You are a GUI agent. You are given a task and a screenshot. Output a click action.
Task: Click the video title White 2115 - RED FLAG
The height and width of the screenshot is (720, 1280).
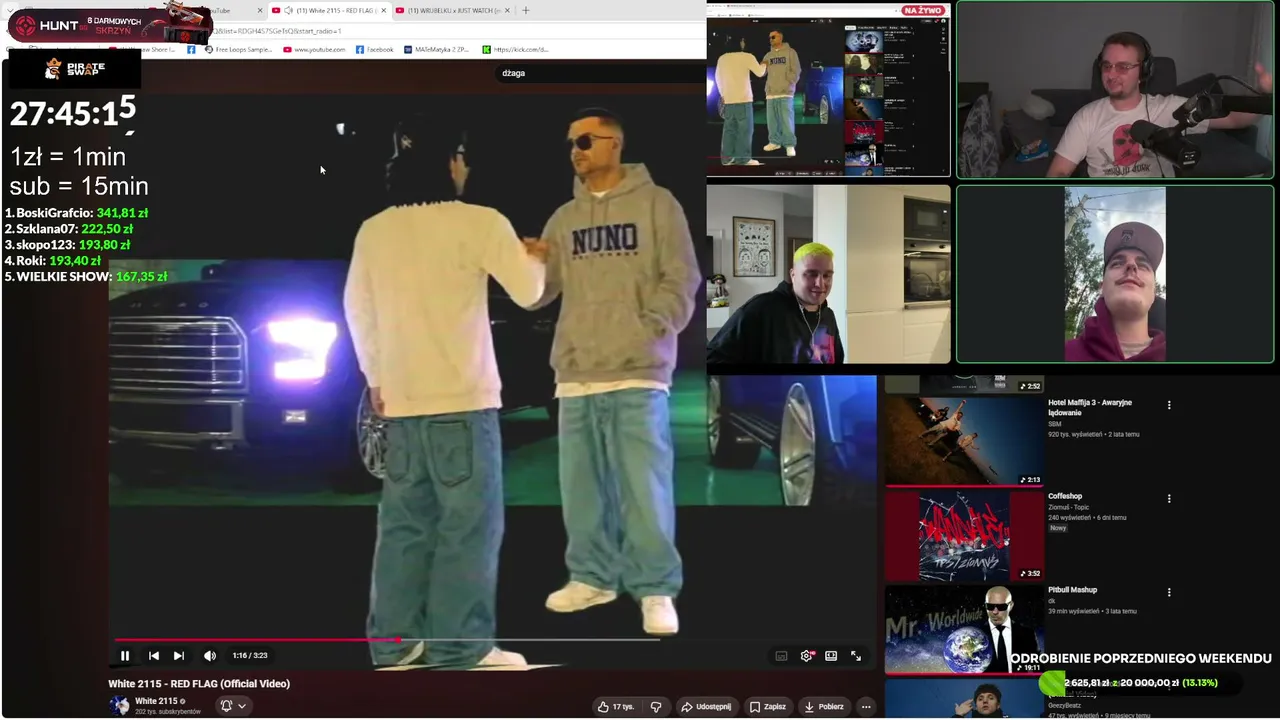tap(199, 684)
